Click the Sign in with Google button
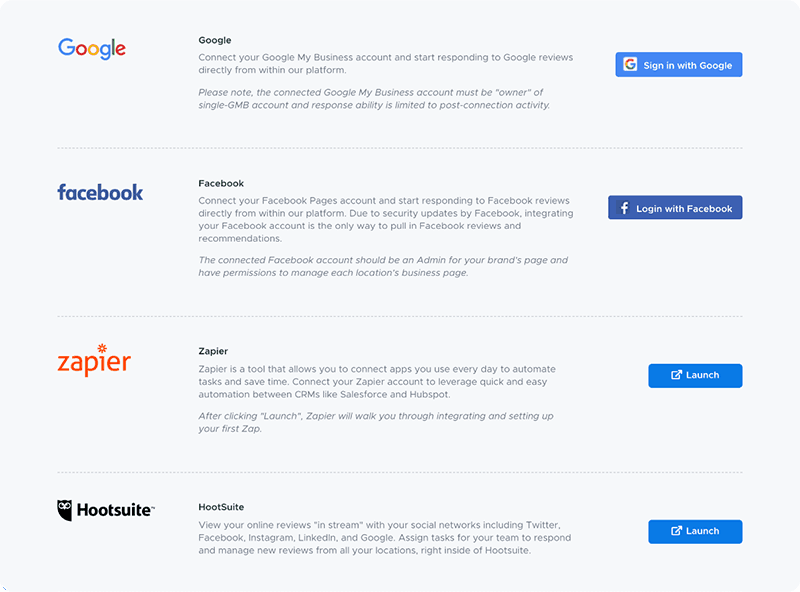This screenshot has width=800, height=592. coord(679,65)
